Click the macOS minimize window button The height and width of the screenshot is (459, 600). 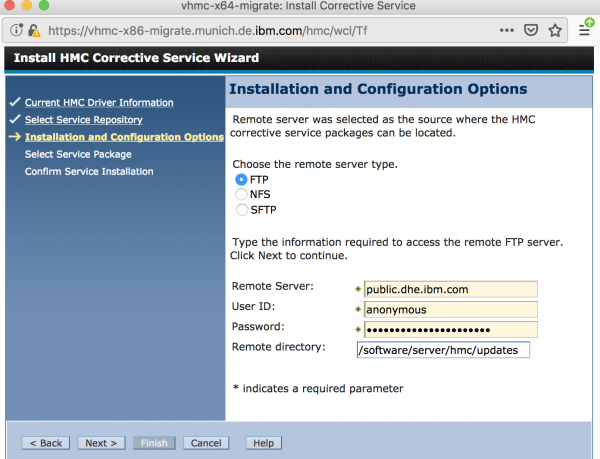coord(26,5)
